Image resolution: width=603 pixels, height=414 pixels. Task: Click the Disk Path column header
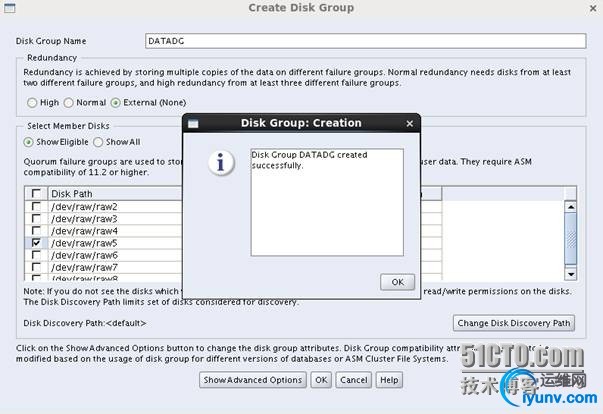[115, 194]
